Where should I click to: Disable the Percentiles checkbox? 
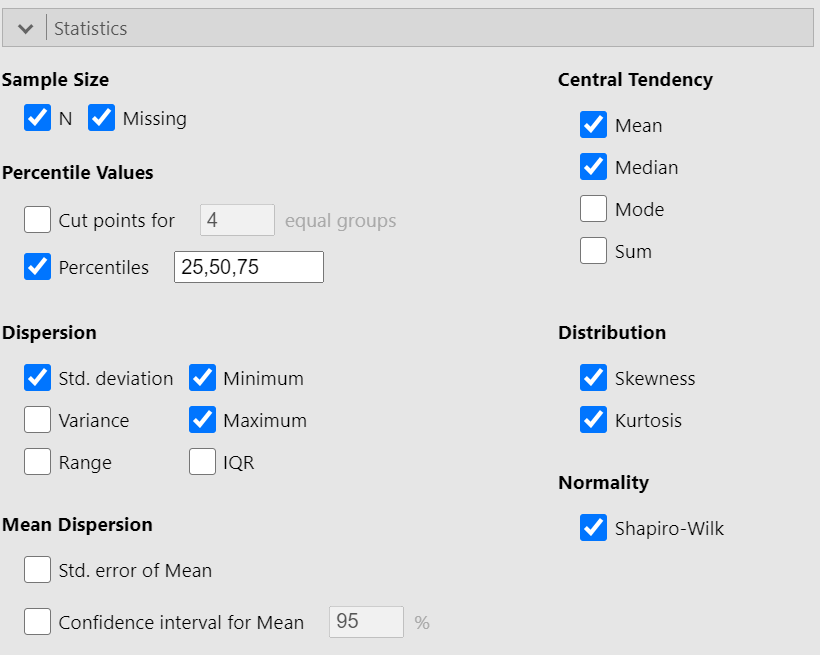pos(38,267)
